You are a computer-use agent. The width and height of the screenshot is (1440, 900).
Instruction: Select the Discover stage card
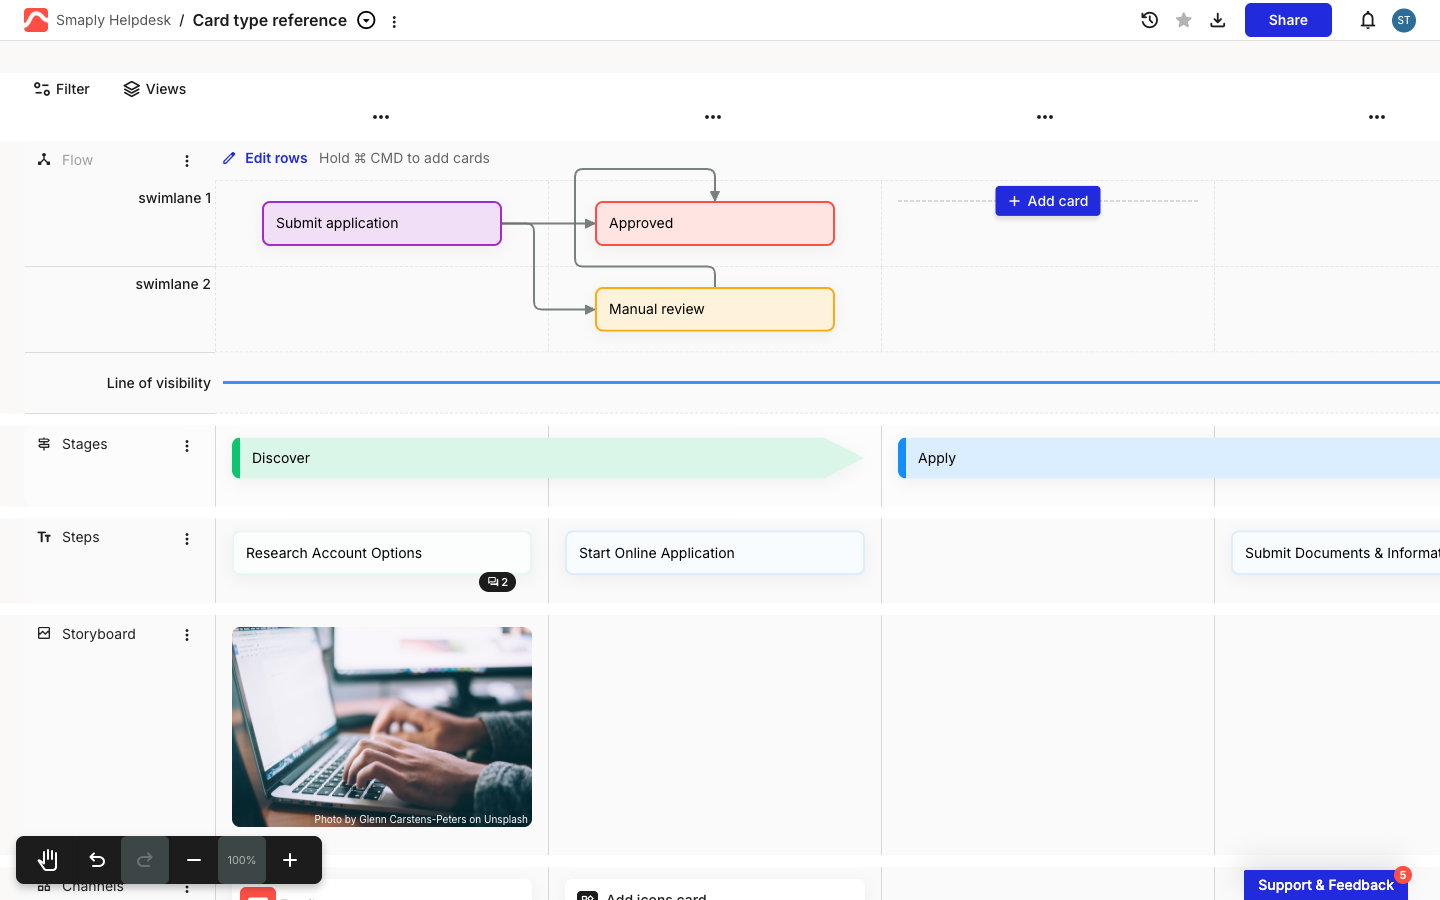tap(548, 458)
